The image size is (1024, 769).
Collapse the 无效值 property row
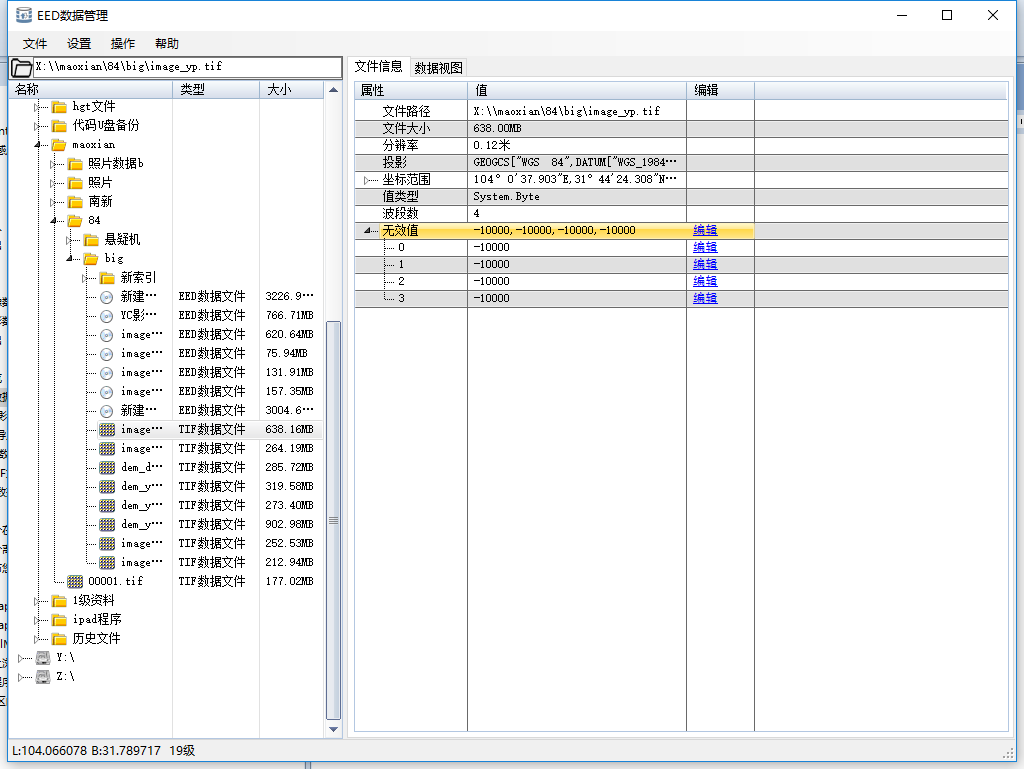coord(368,231)
